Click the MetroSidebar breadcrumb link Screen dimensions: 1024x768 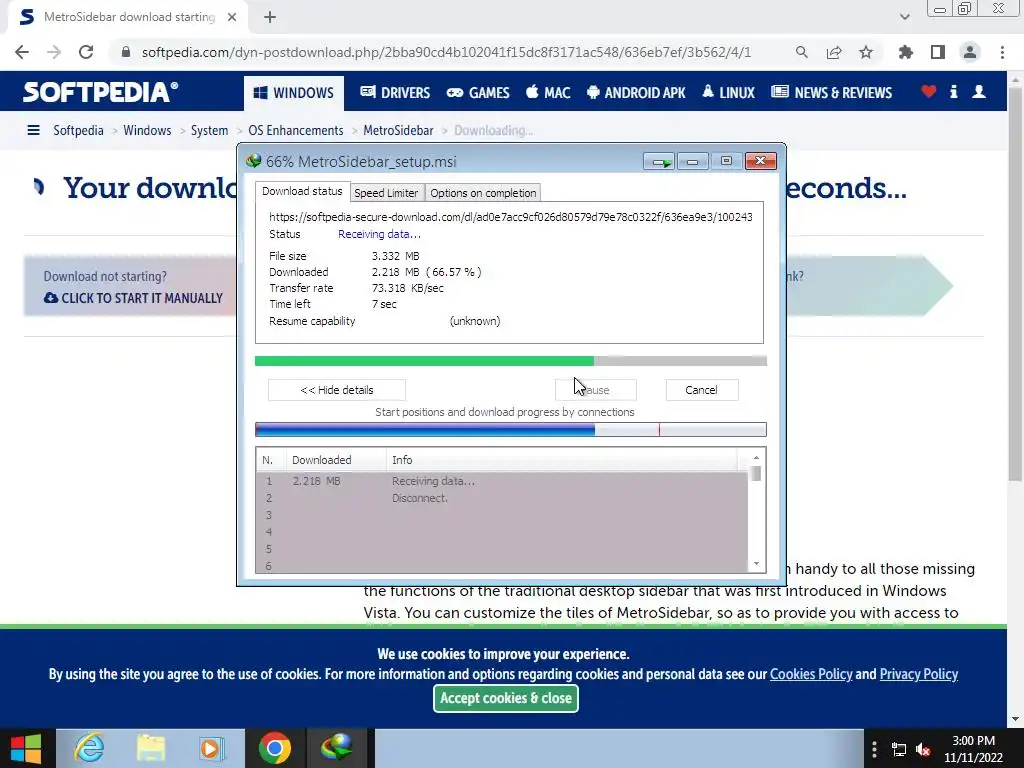(x=398, y=130)
